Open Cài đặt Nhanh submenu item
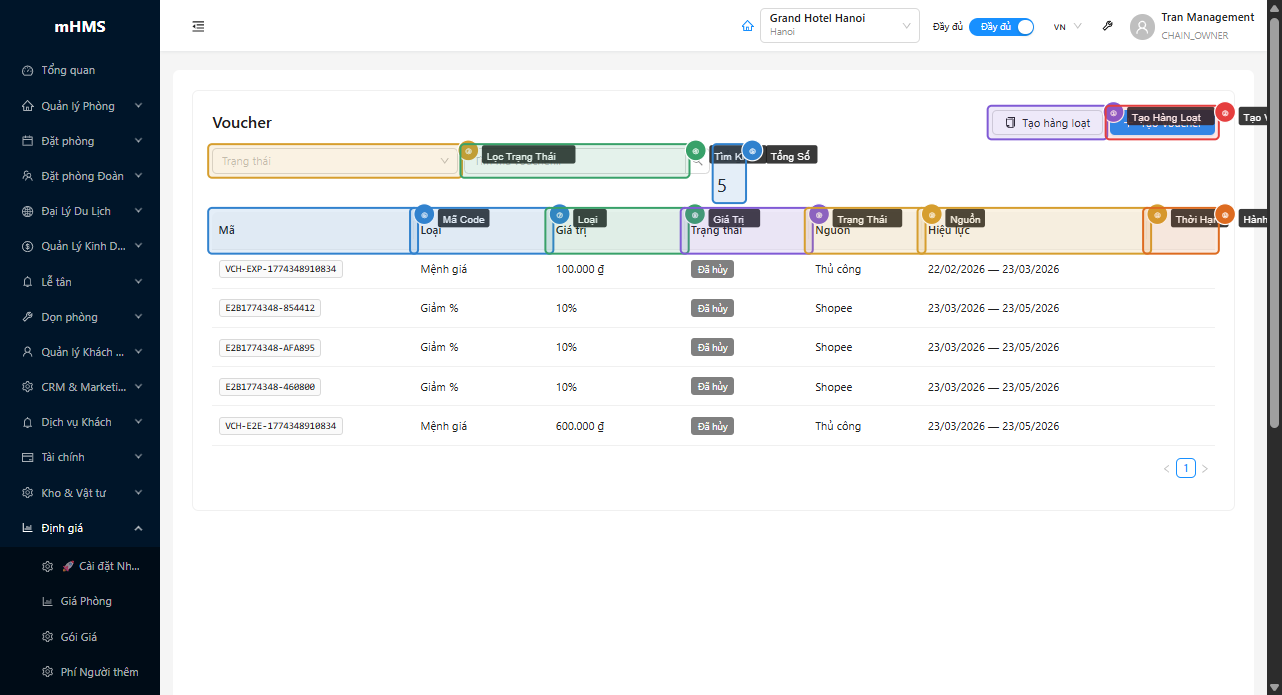The height and width of the screenshot is (695, 1282). [100, 566]
